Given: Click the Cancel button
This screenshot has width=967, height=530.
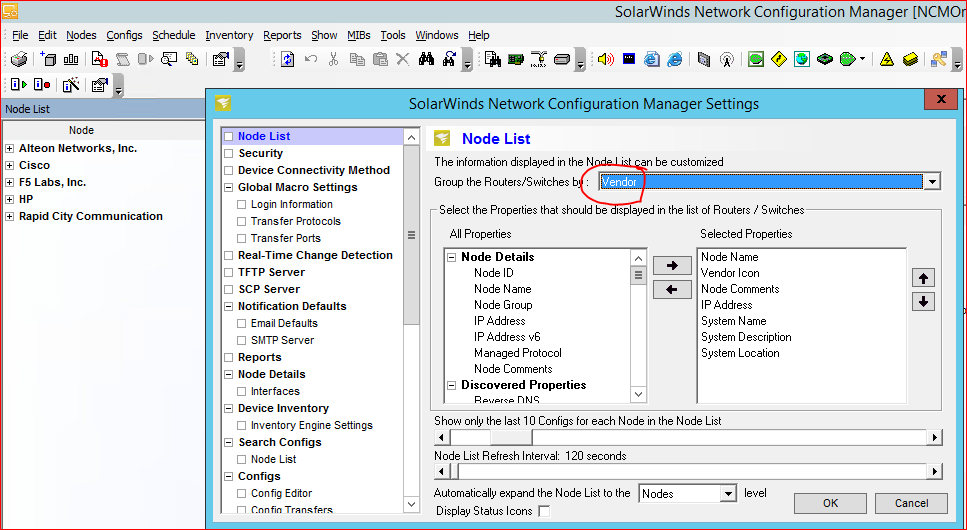Looking at the screenshot, I should coord(911,503).
